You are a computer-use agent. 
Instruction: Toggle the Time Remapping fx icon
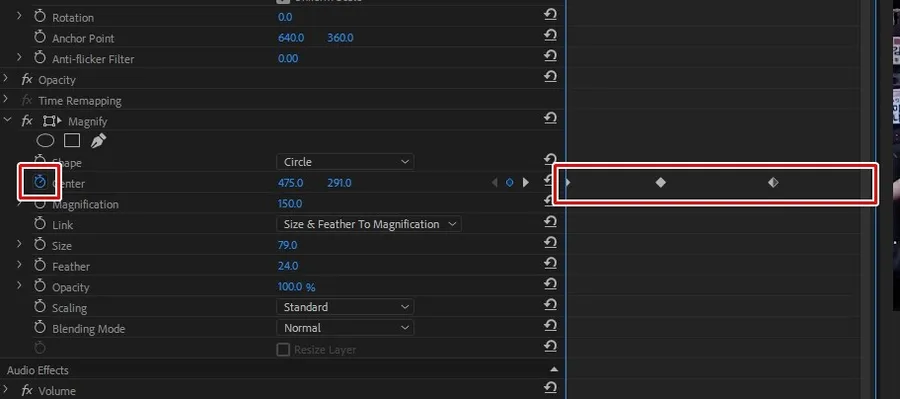tap(27, 100)
